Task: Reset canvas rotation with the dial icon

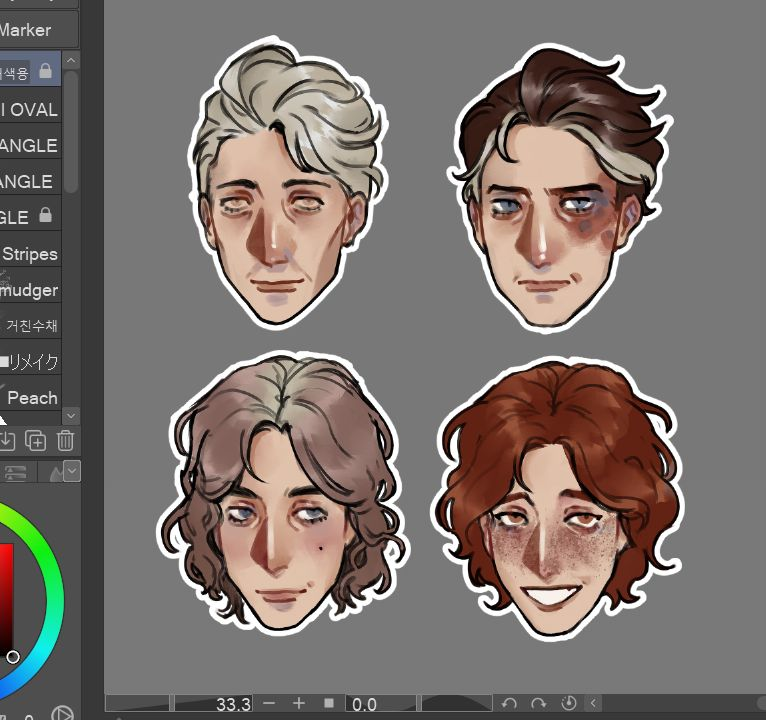Action: 568,703
